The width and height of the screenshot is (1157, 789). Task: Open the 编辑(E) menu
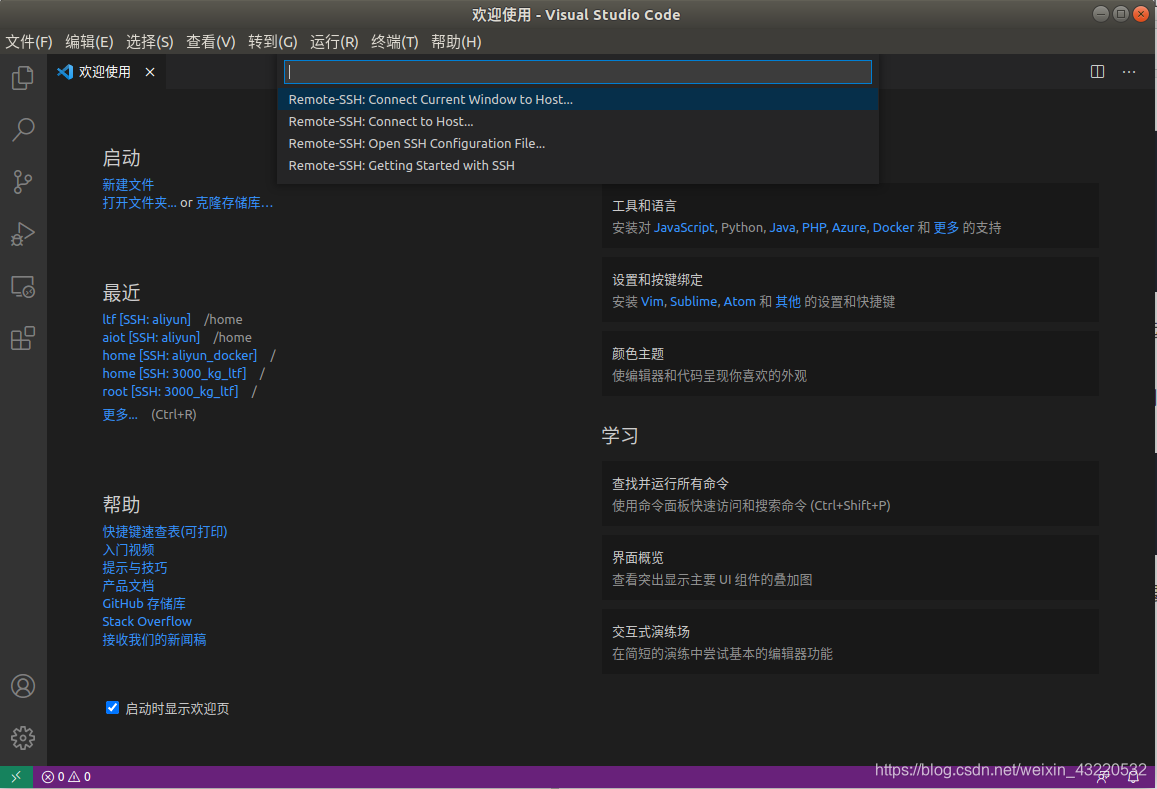click(x=89, y=41)
